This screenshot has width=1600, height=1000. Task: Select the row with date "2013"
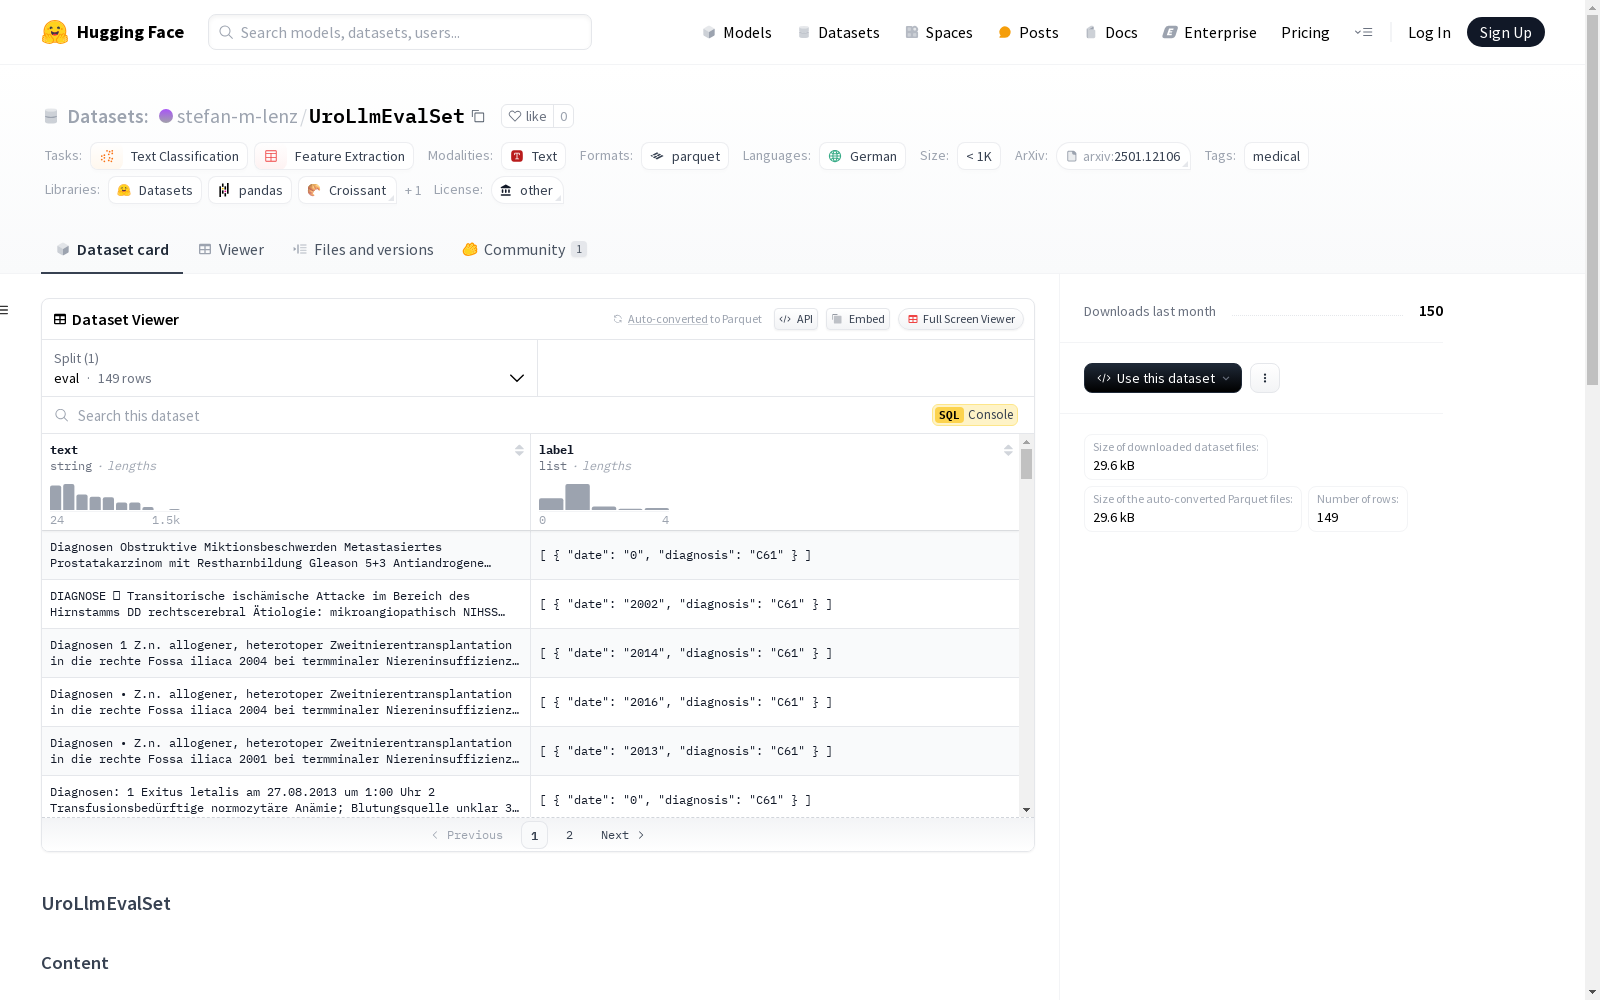(530, 751)
